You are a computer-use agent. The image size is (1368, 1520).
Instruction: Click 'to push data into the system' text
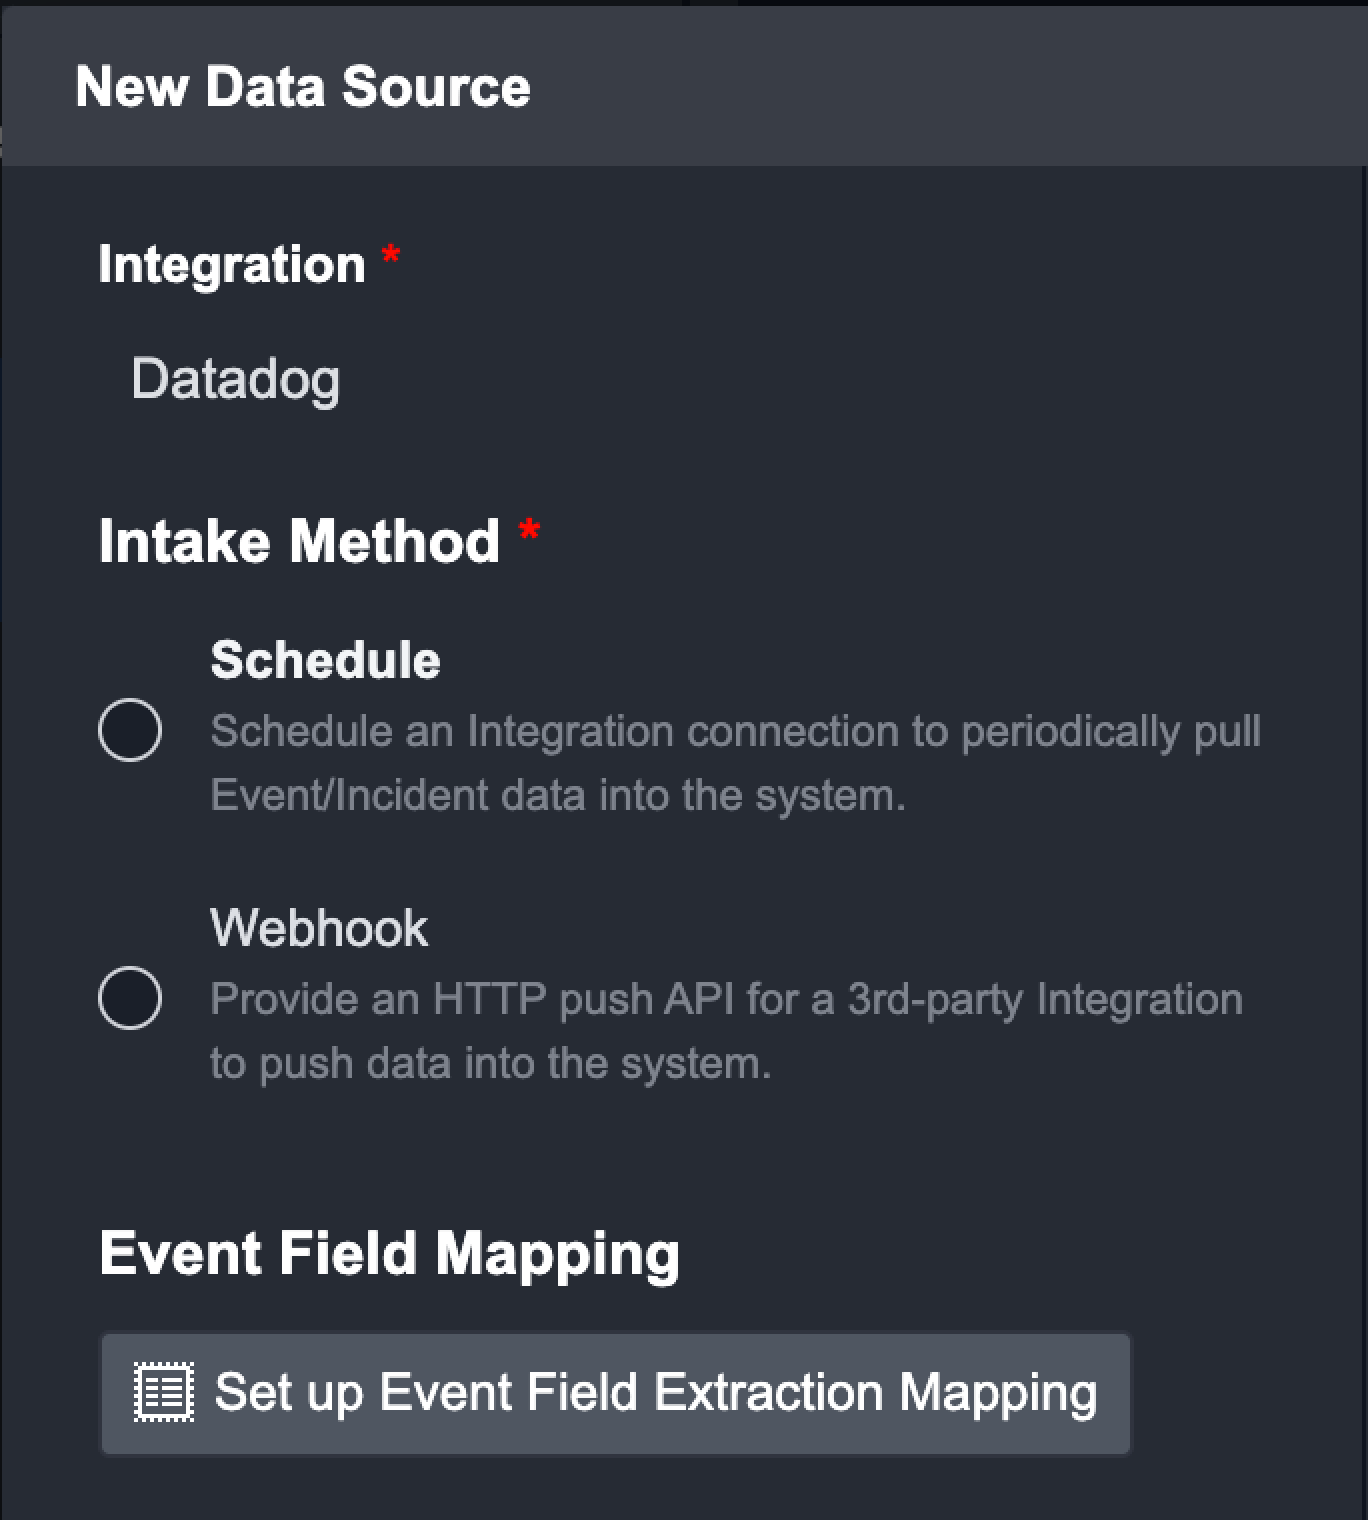490,1063
